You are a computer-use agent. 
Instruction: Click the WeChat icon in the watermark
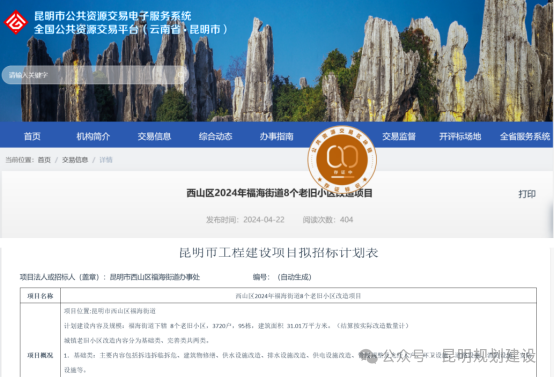click(368, 356)
